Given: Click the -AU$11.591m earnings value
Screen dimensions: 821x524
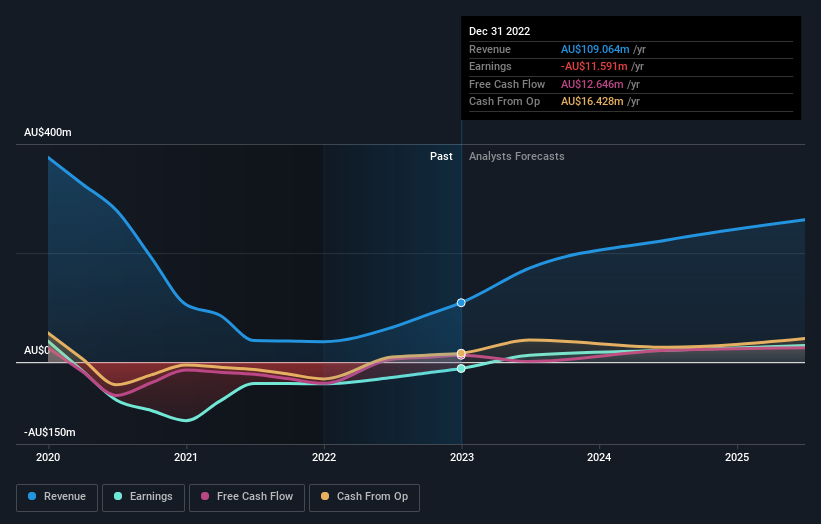Looking at the screenshot, I should point(594,66).
